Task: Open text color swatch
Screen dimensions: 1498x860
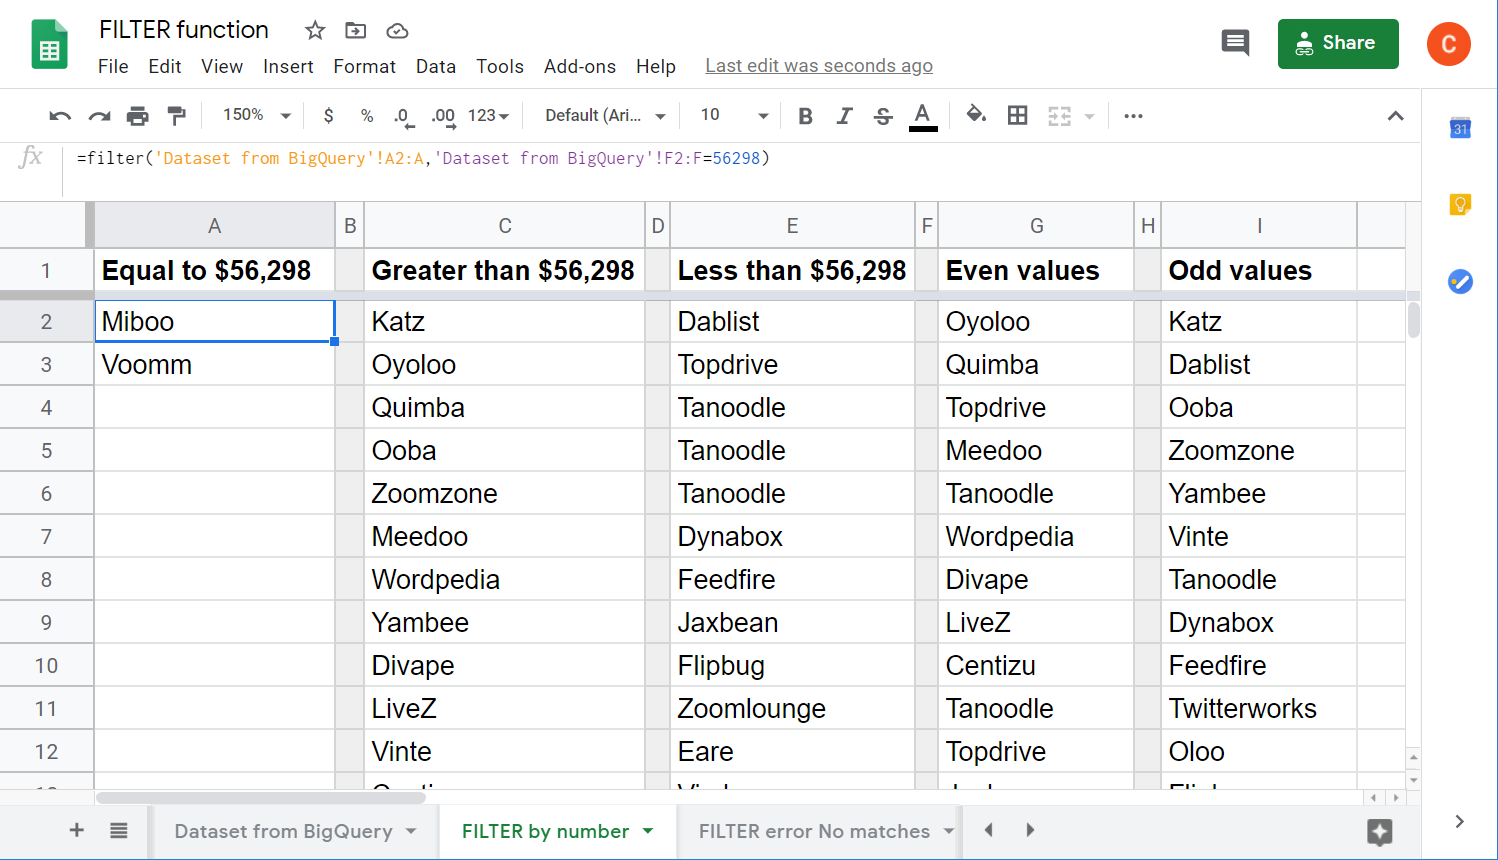Action: pyautogui.click(x=922, y=116)
